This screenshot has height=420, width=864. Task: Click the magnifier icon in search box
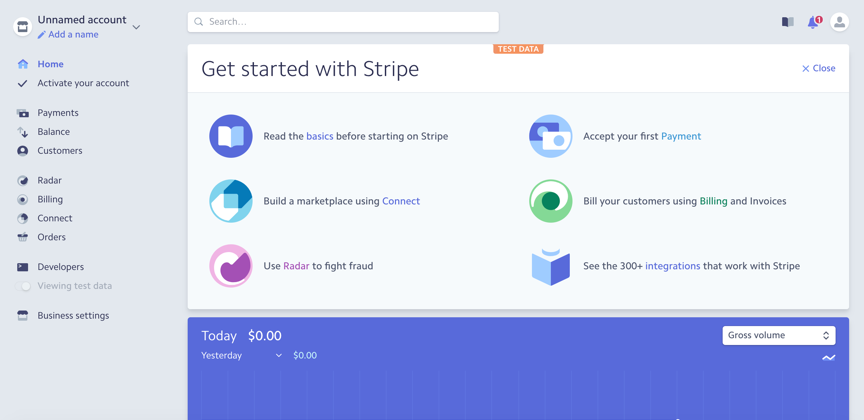point(199,22)
